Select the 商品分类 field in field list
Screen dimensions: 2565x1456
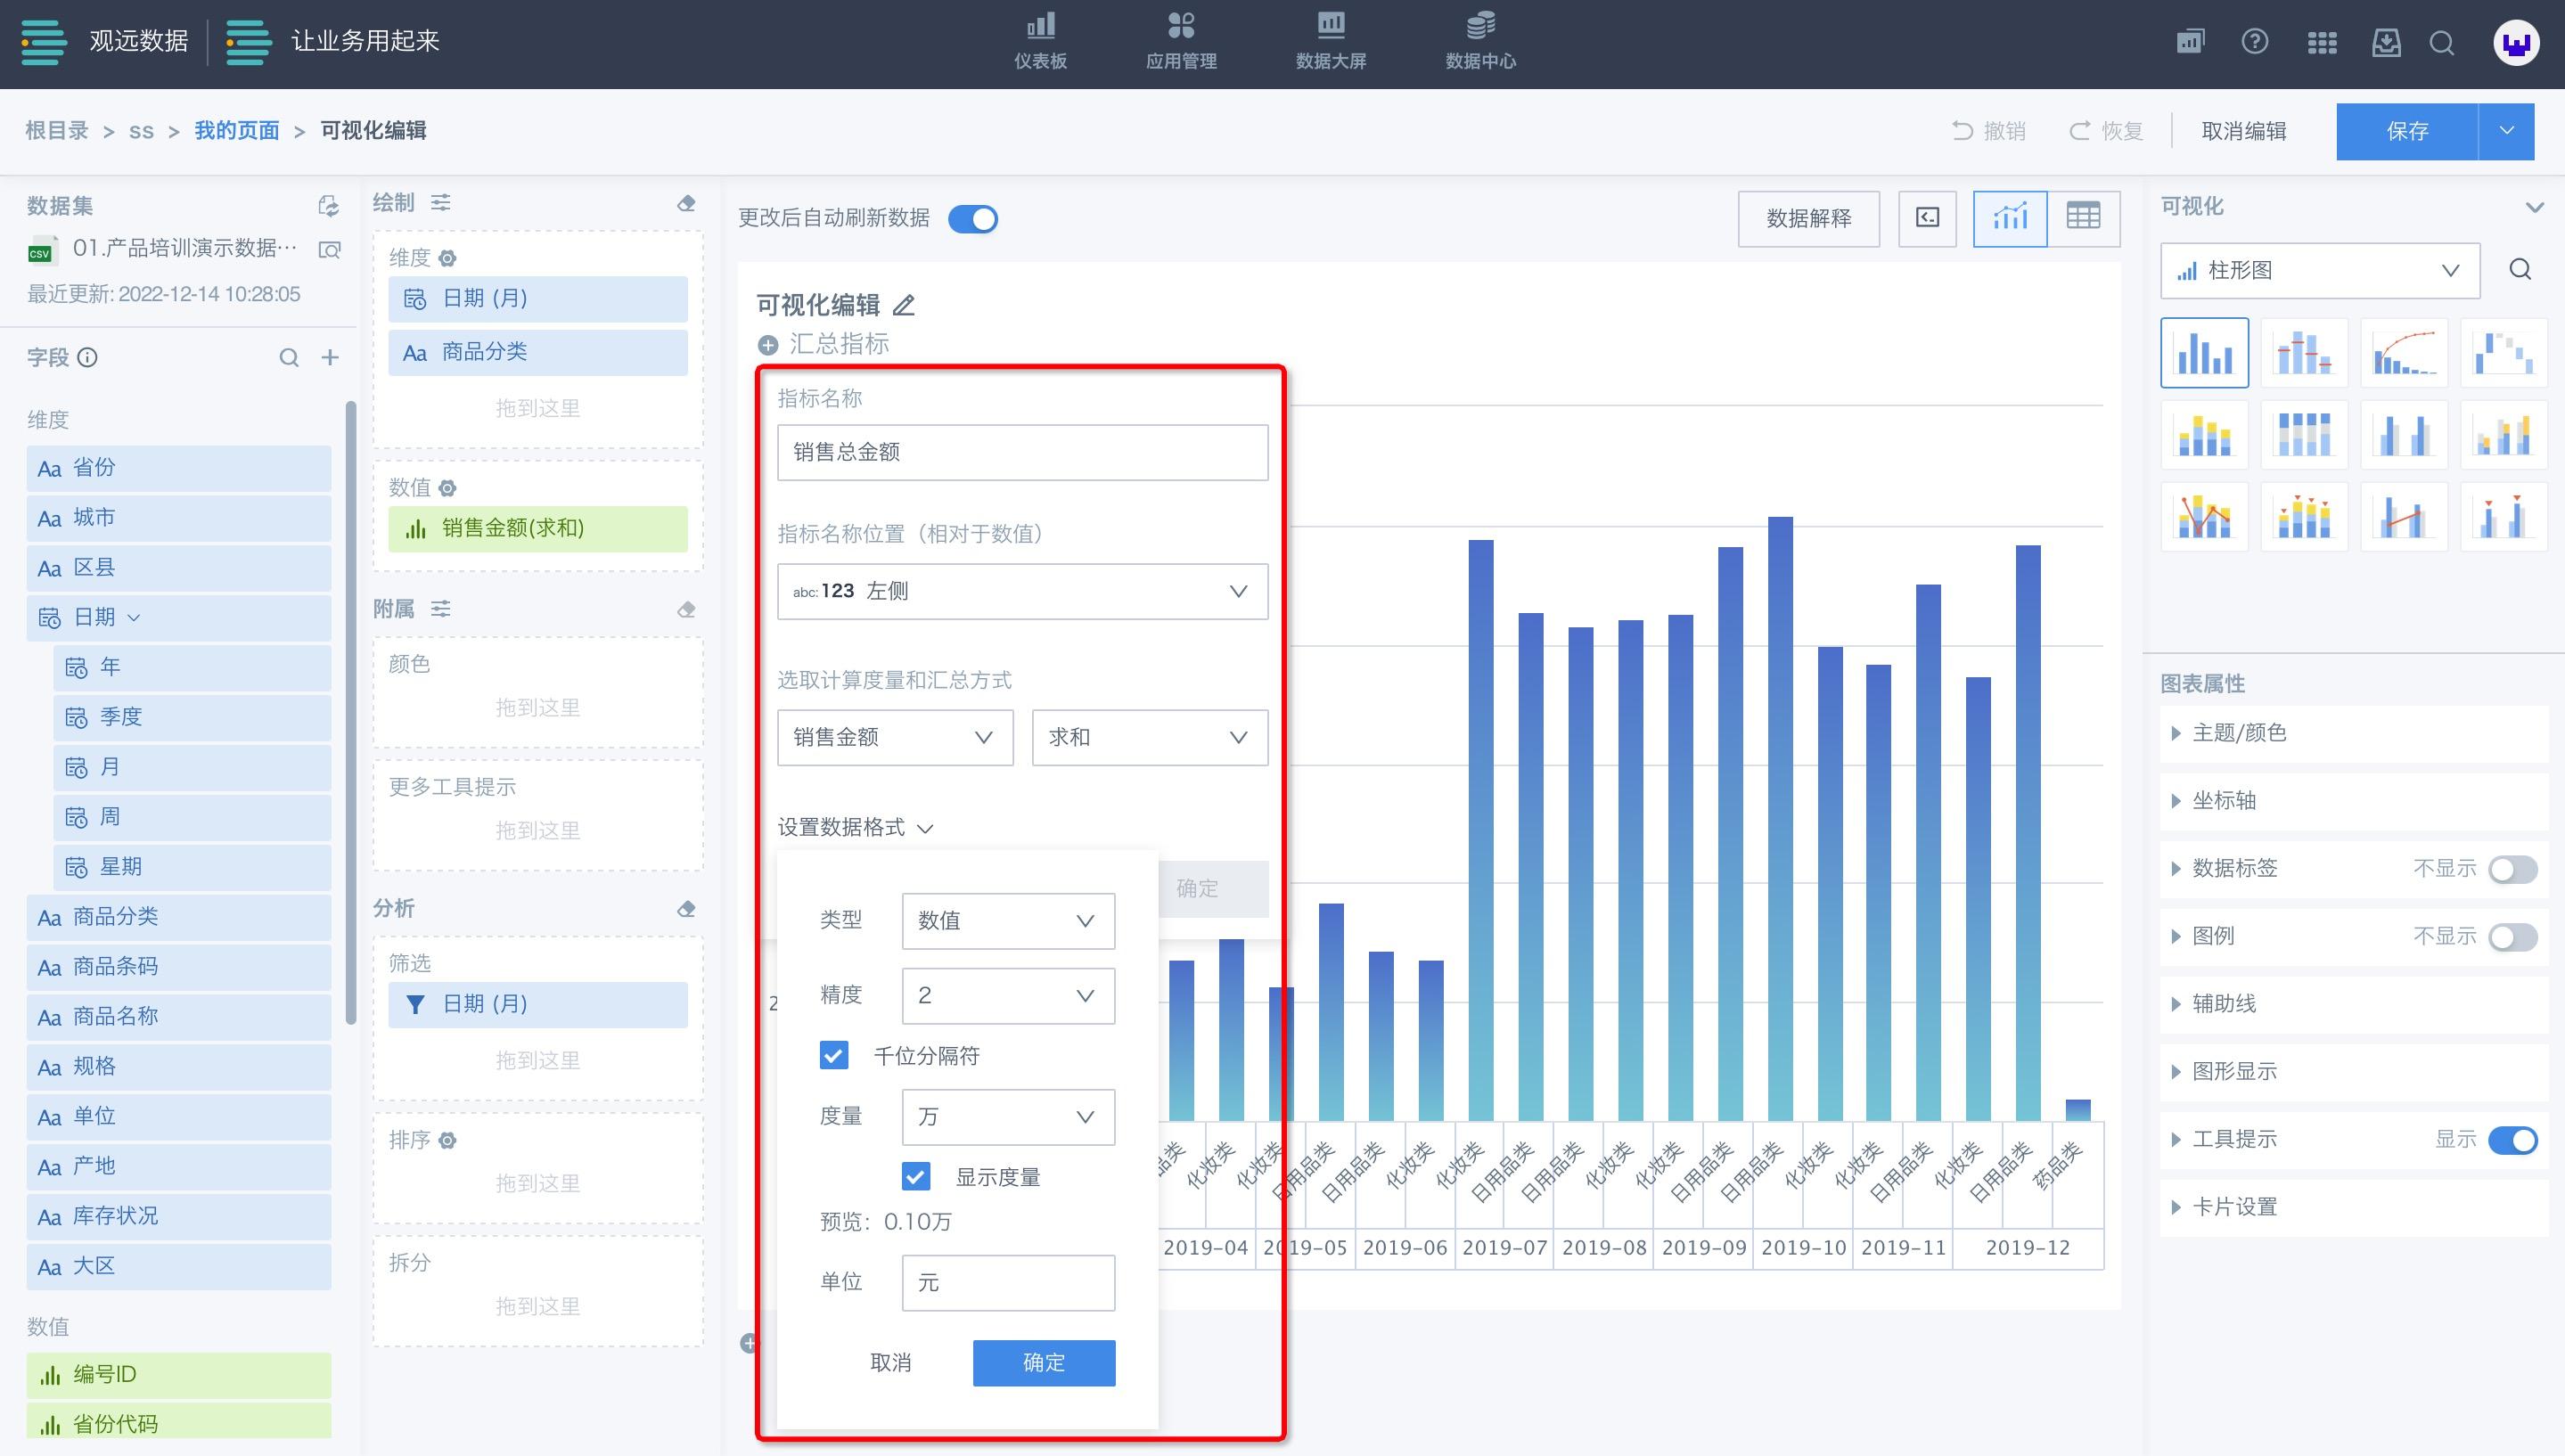(x=179, y=917)
